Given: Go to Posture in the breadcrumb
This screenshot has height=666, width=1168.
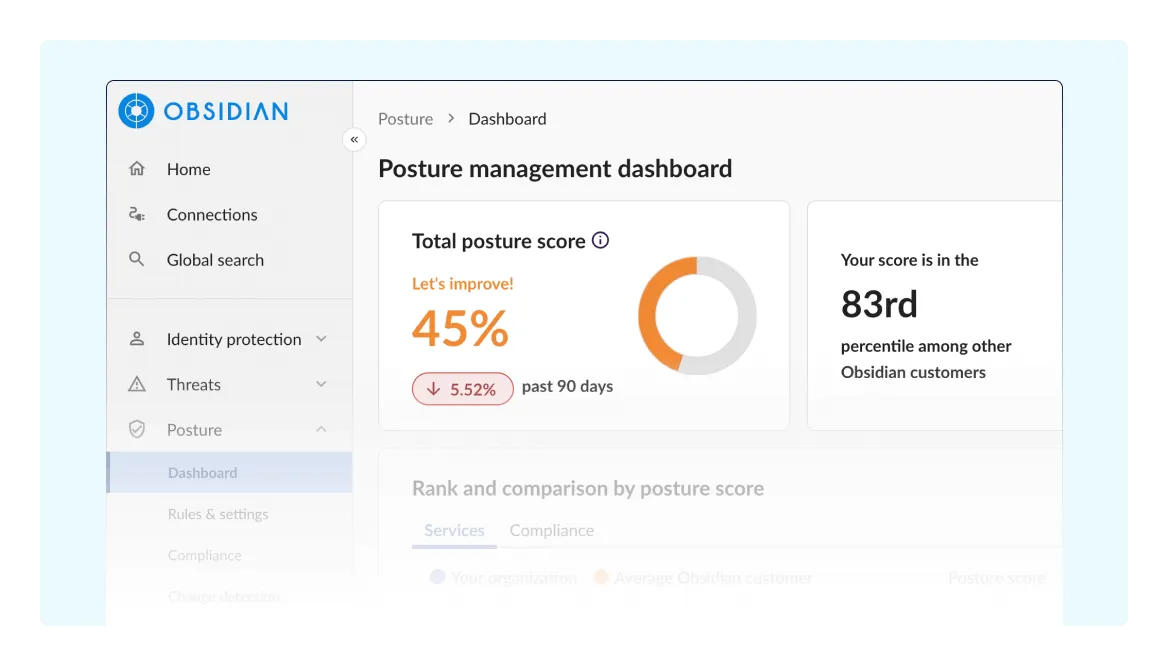Looking at the screenshot, I should click(x=405, y=118).
